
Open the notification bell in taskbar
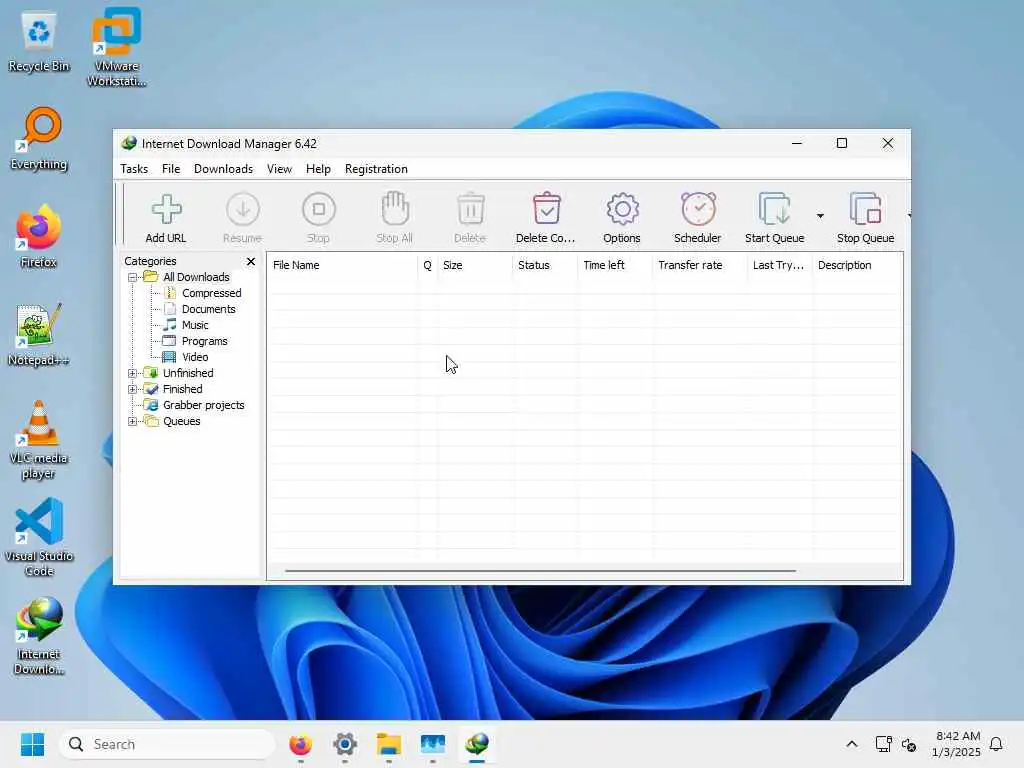pyautogui.click(x=996, y=744)
